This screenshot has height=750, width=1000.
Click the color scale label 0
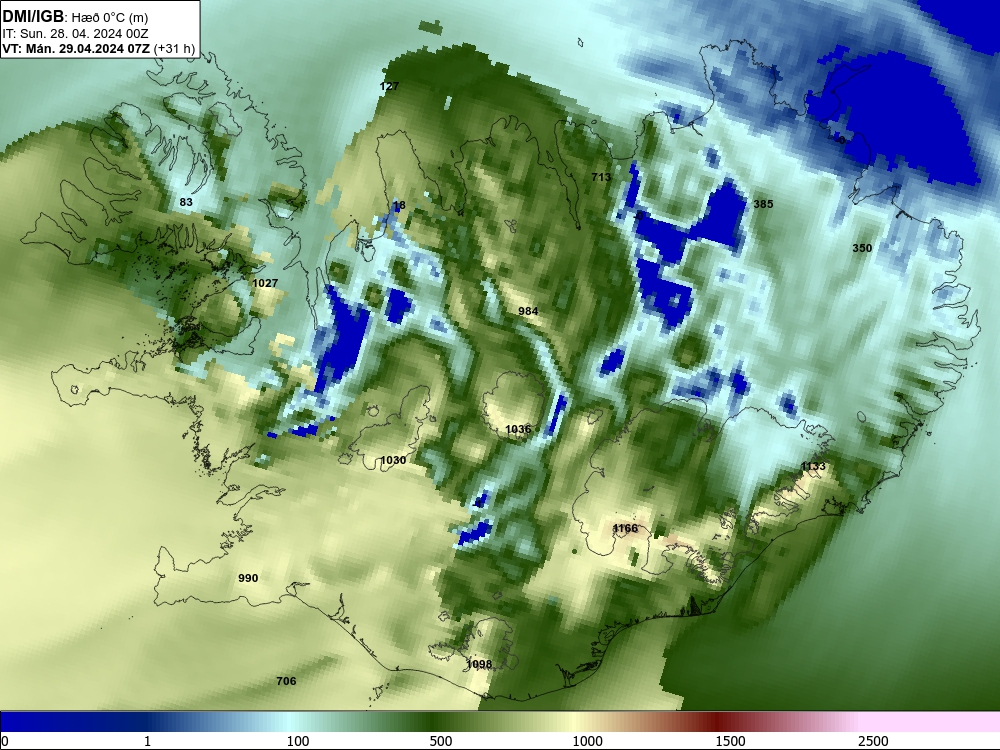coord(5,741)
